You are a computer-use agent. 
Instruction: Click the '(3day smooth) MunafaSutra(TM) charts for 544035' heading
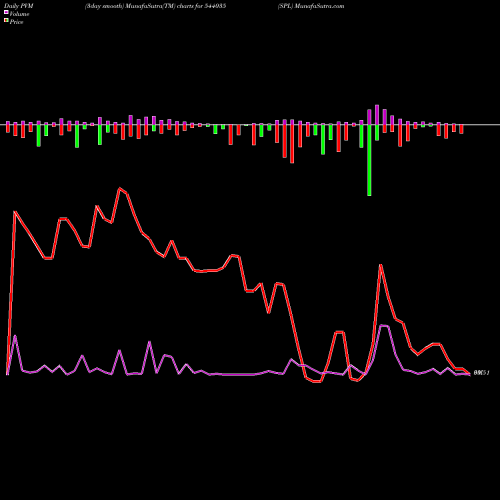155,6
